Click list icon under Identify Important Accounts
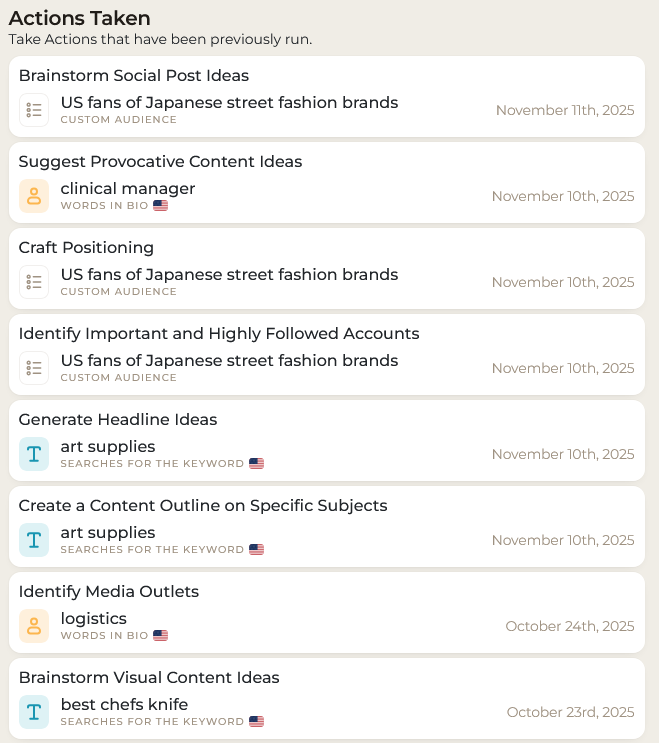Image resolution: width=659 pixels, height=743 pixels. tap(34, 368)
